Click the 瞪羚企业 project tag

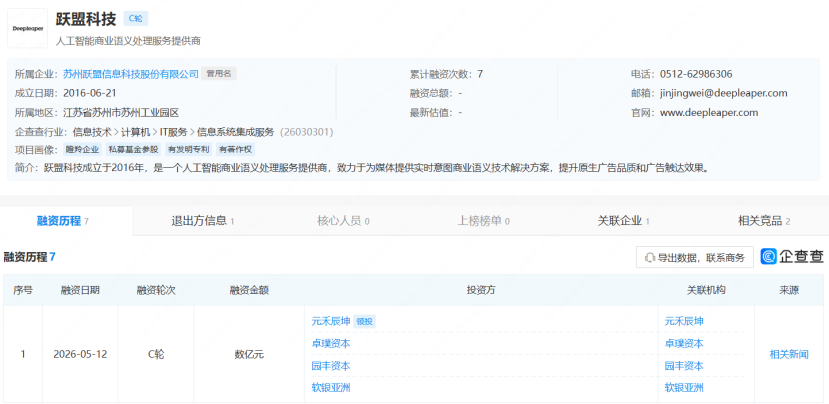click(x=82, y=150)
